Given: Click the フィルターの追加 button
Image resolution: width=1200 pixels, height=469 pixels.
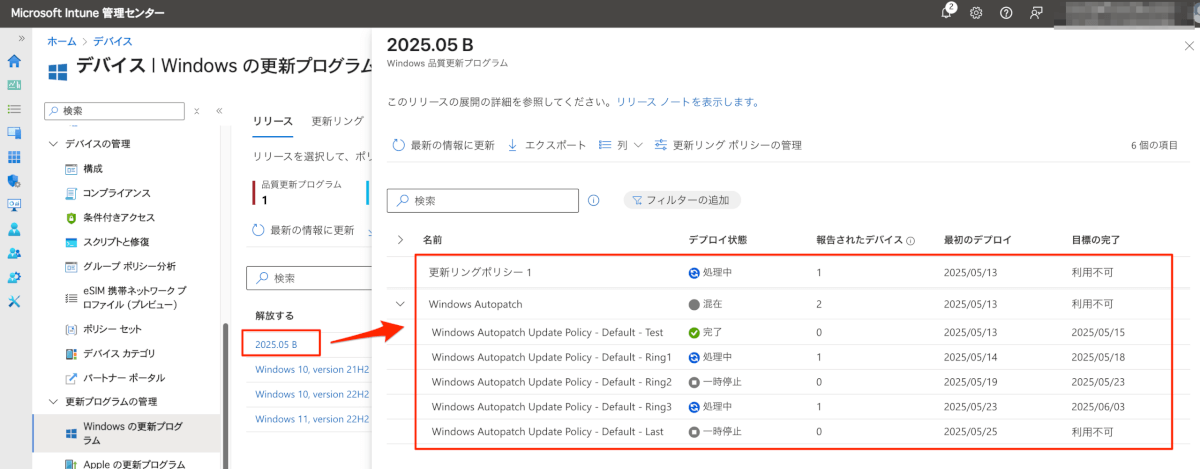Looking at the screenshot, I should [682, 200].
